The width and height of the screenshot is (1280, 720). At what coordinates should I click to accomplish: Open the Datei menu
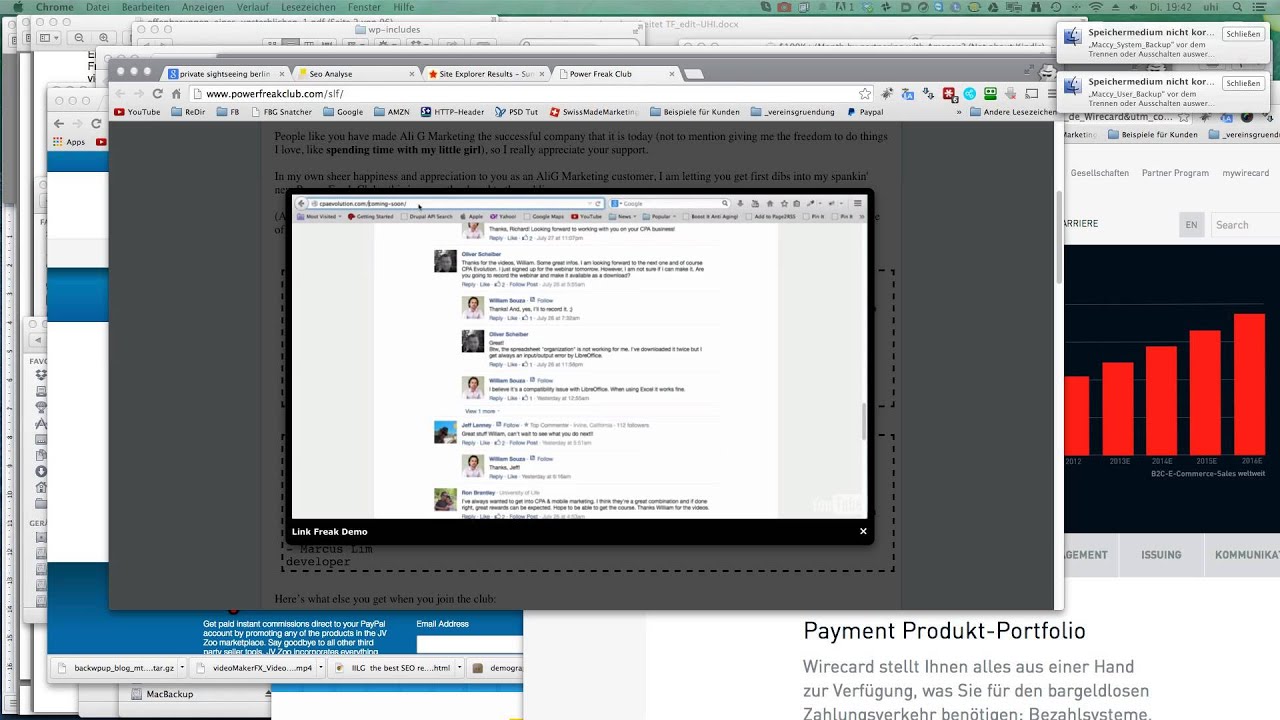98,7
